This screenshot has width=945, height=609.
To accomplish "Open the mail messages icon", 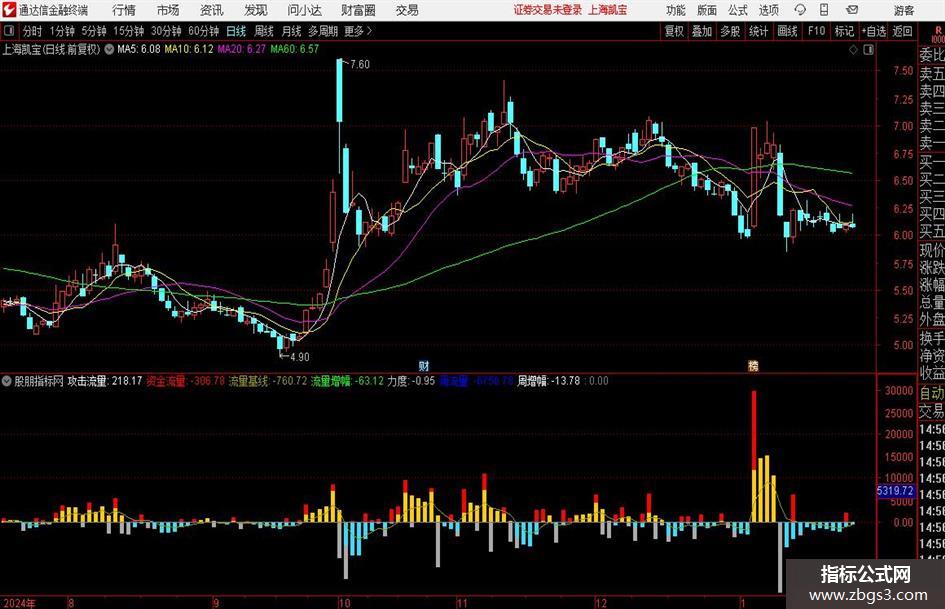I will pos(852,10).
